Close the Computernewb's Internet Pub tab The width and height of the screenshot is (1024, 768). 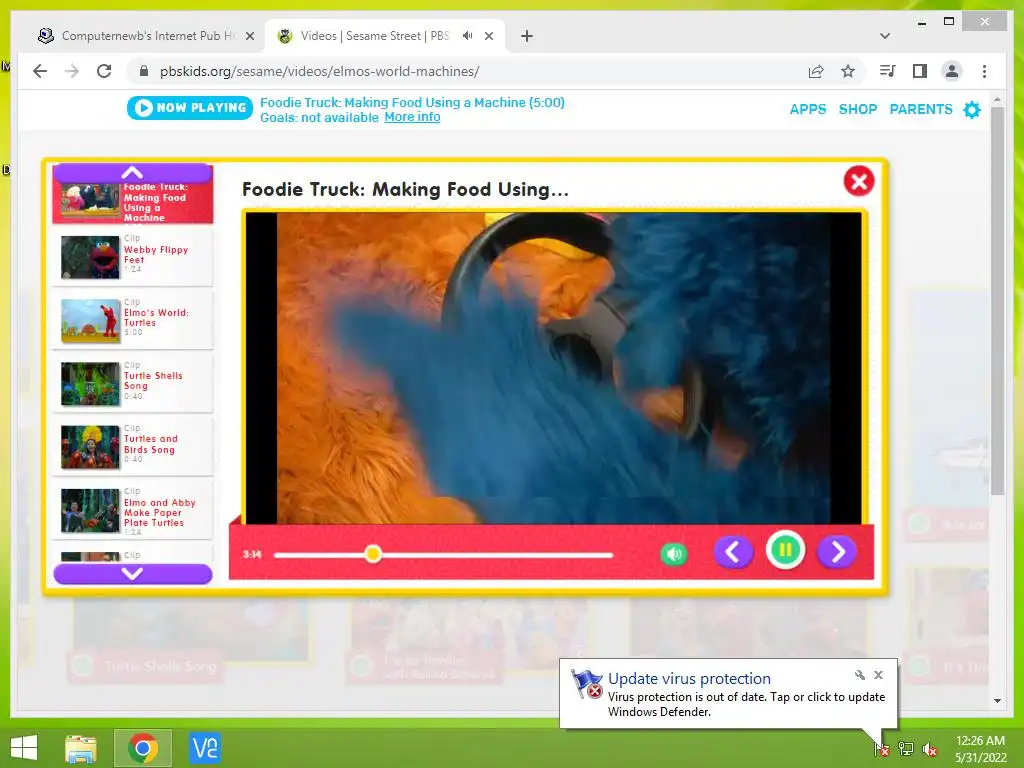pyautogui.click(x=249, y=37)
